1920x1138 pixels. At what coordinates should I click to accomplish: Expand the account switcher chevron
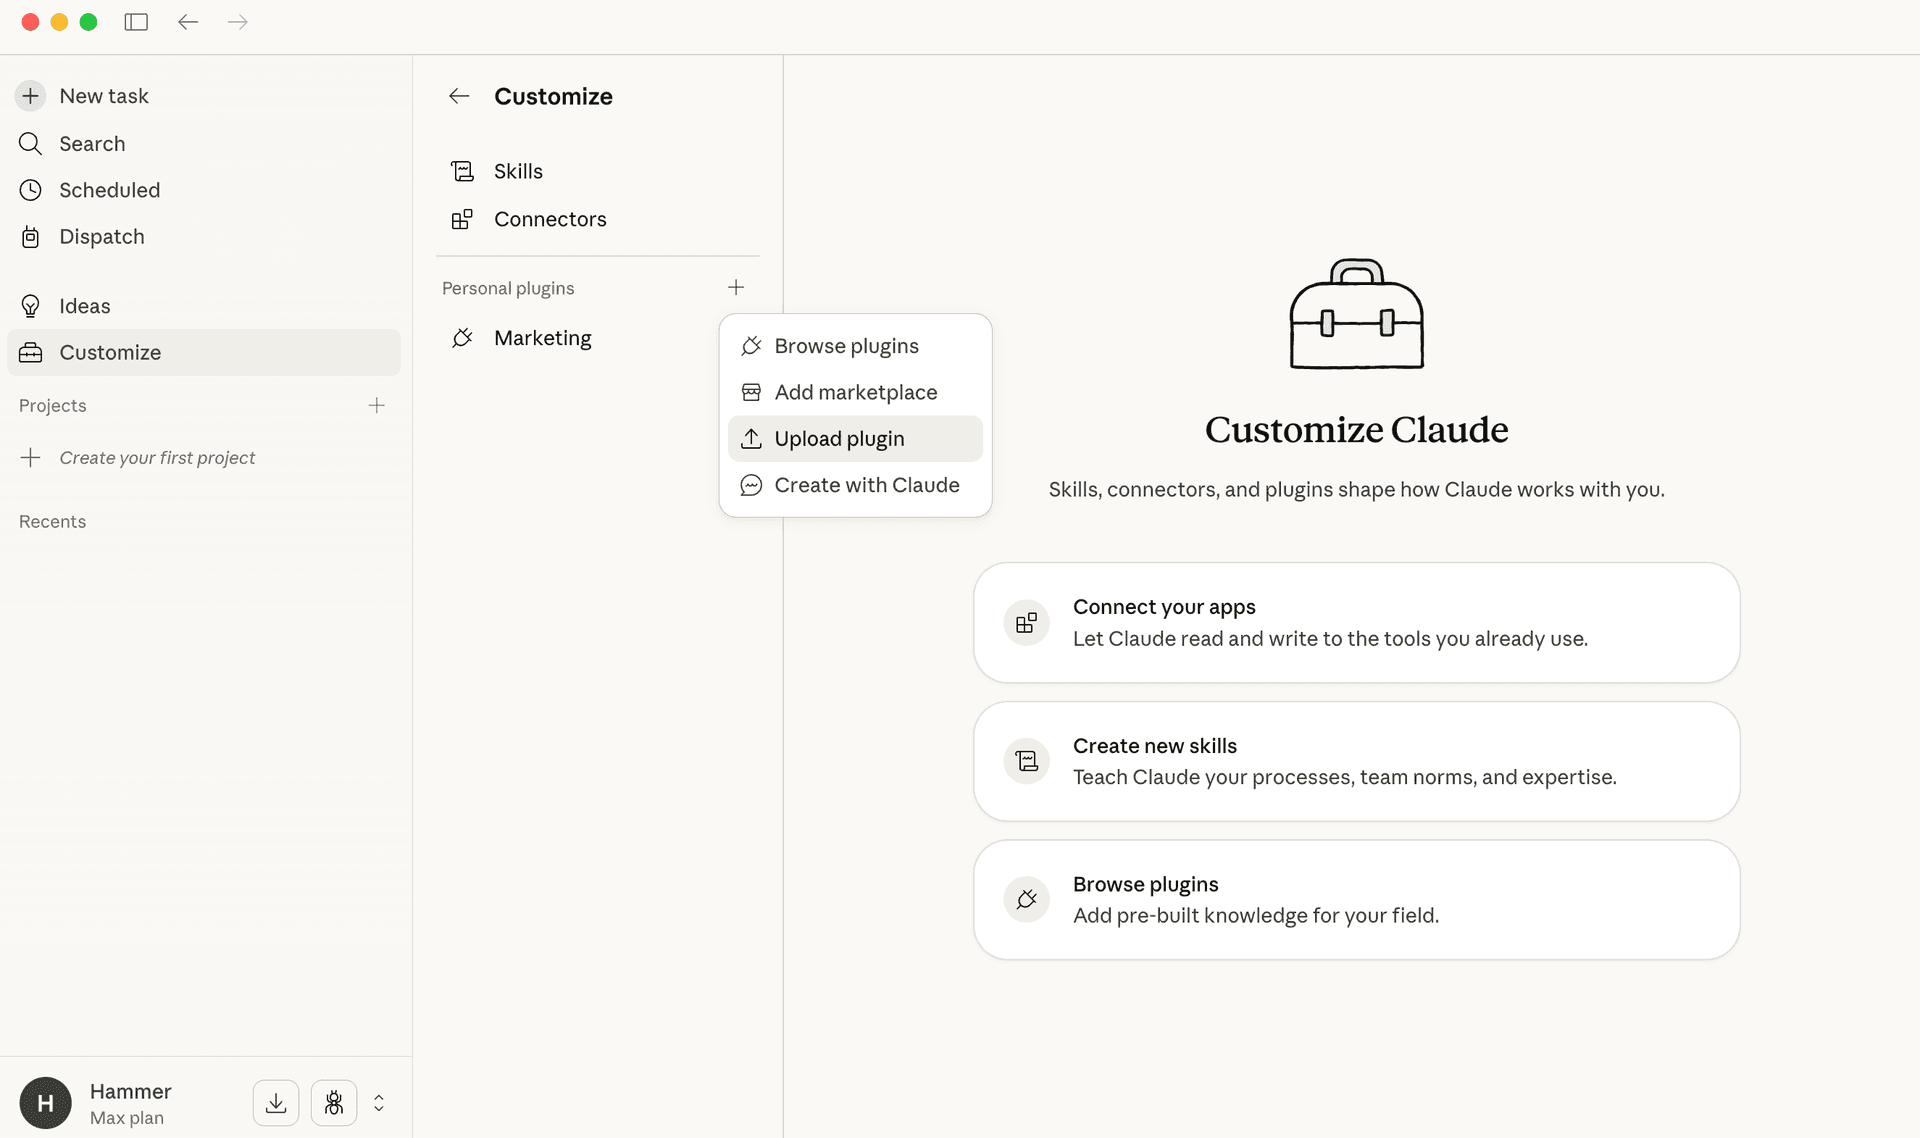click(379, 1103)
